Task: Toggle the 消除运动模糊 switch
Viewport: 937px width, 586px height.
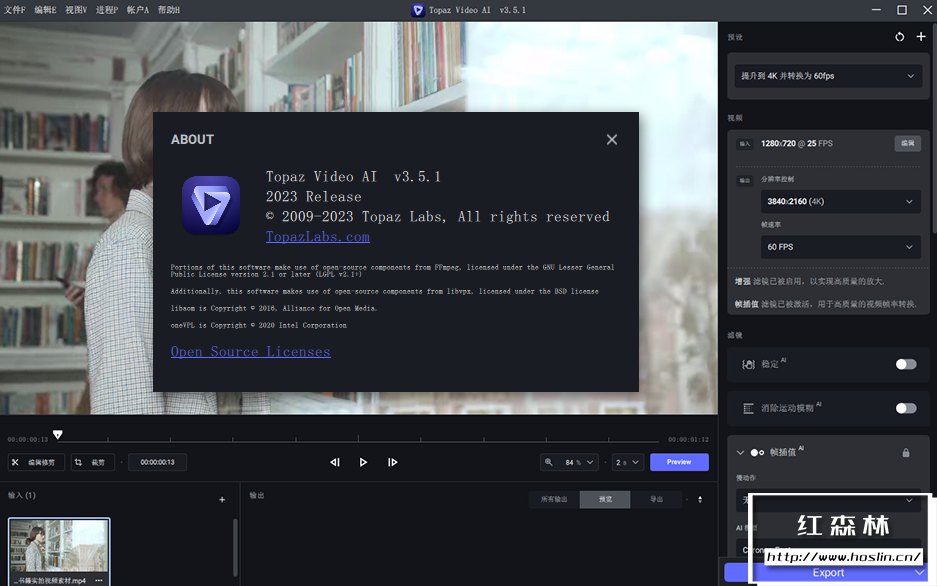Action: tap(905, 408)
